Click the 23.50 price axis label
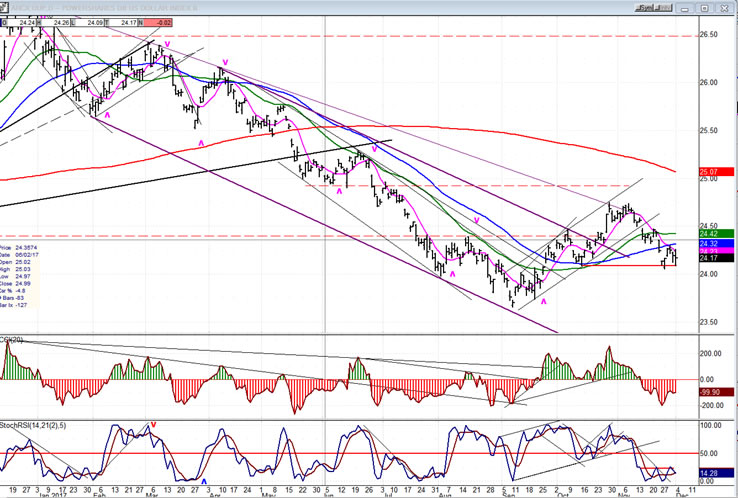This screenshot has width=738, height=498. tap(710, 322)
